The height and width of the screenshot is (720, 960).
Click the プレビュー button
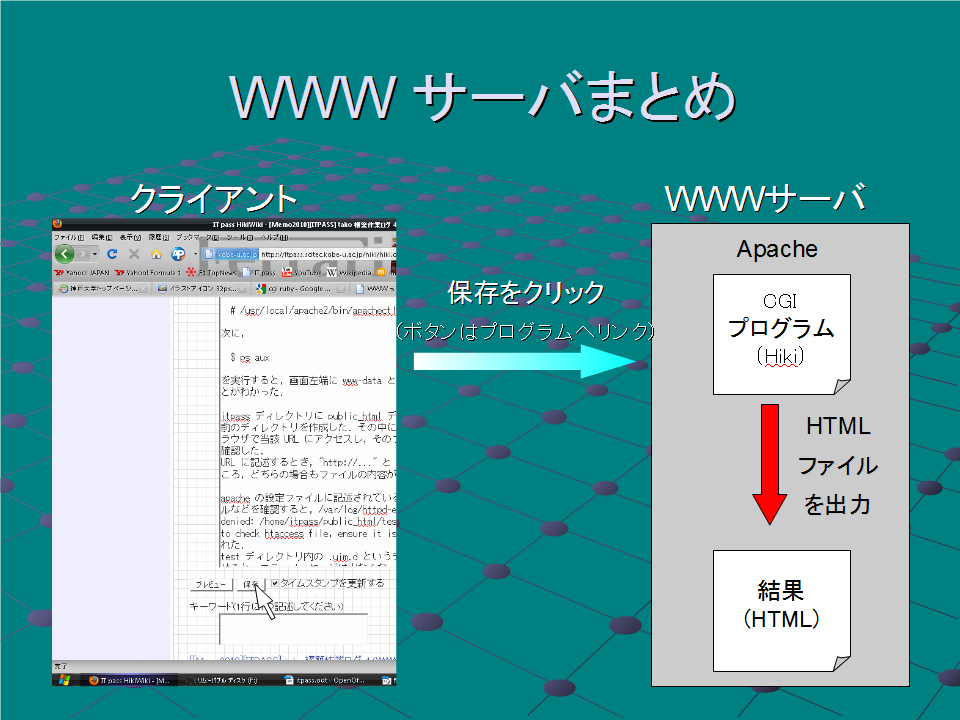point(211,584)
